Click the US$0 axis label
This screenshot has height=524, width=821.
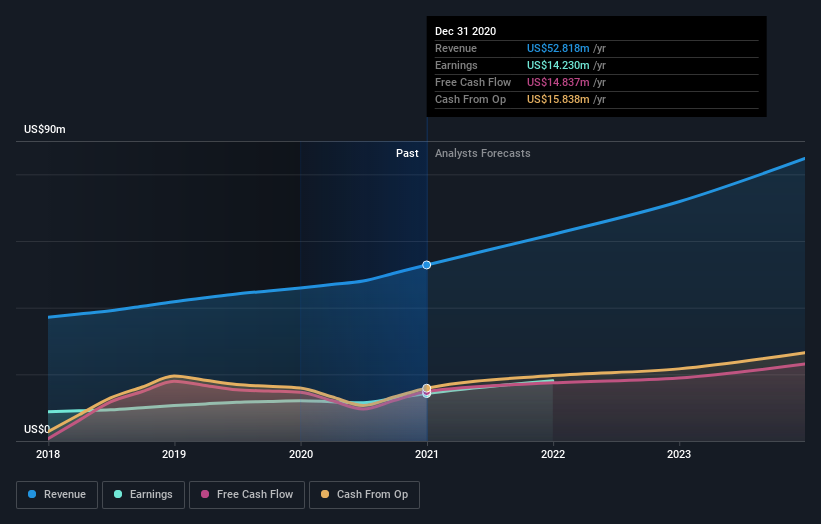[37, 429]
